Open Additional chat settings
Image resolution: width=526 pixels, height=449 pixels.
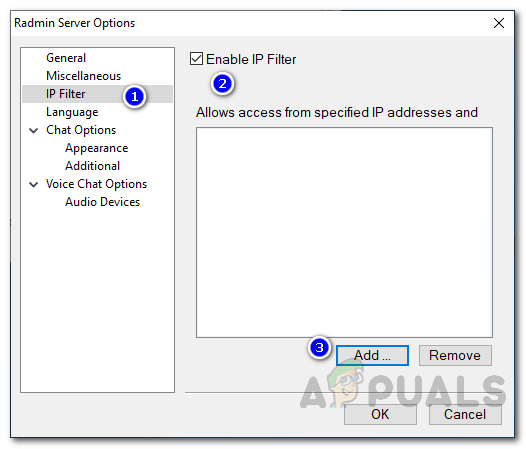click(93, 166)
